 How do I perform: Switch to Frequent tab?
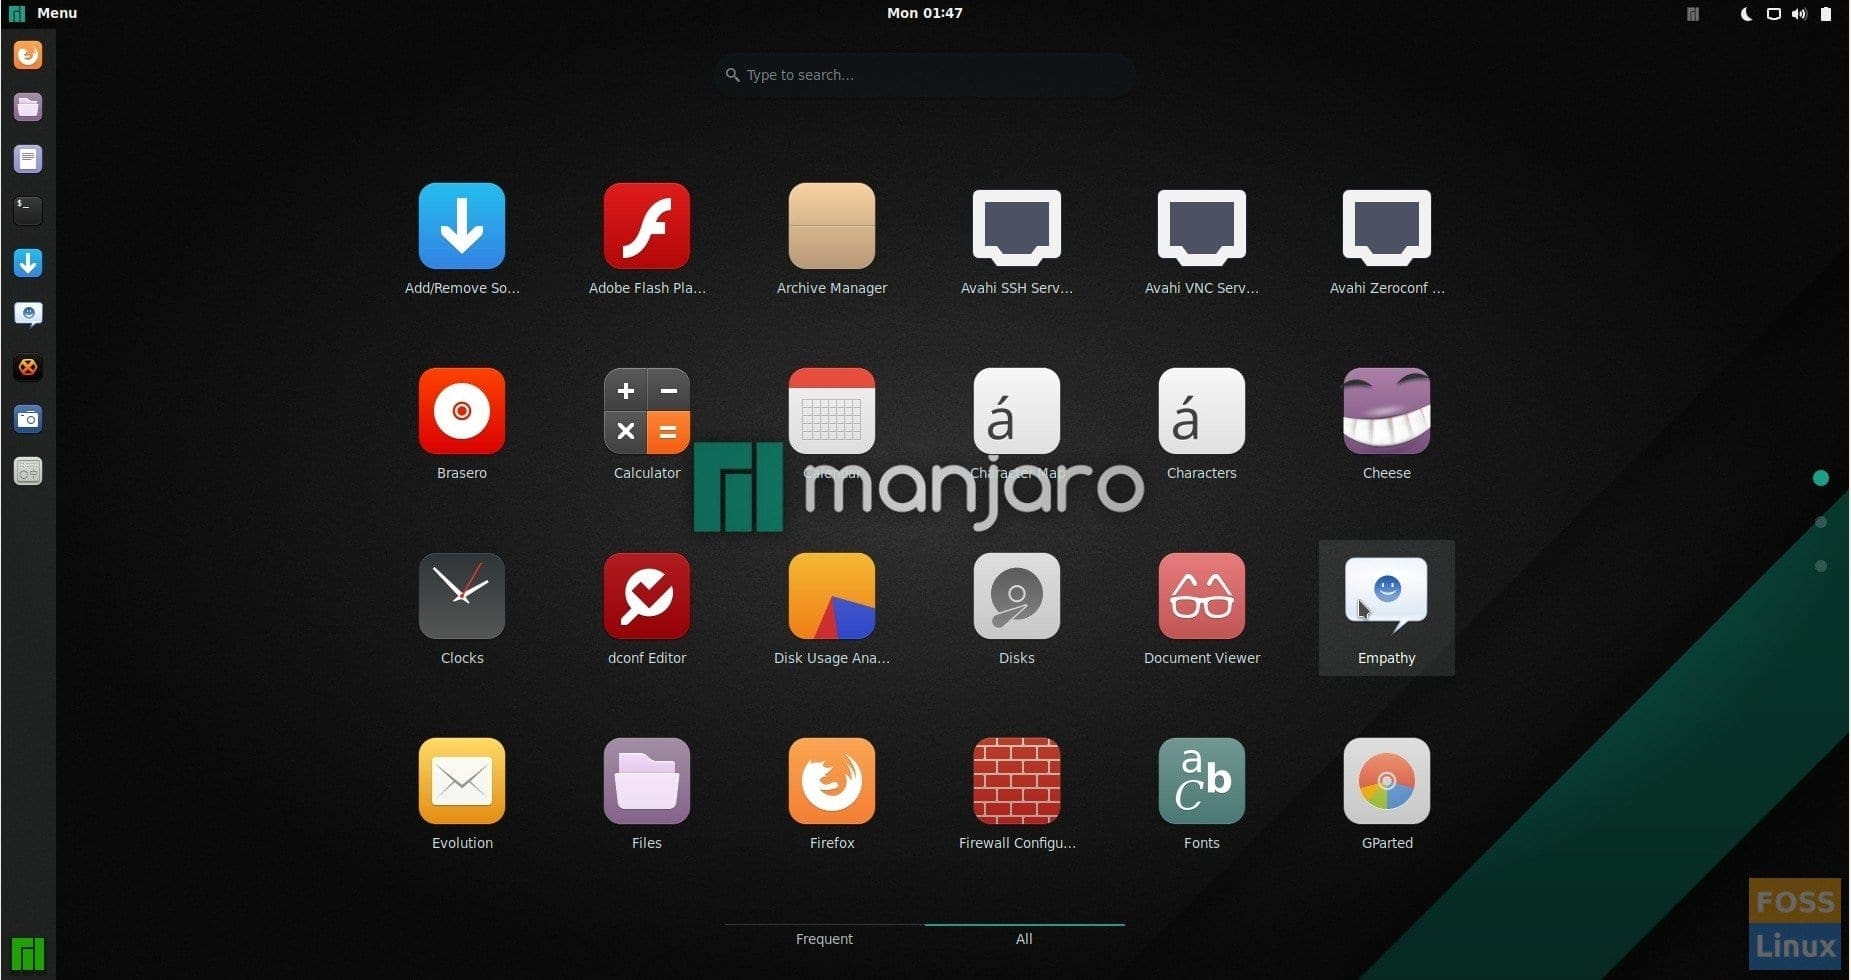click(x=824, y=939)
